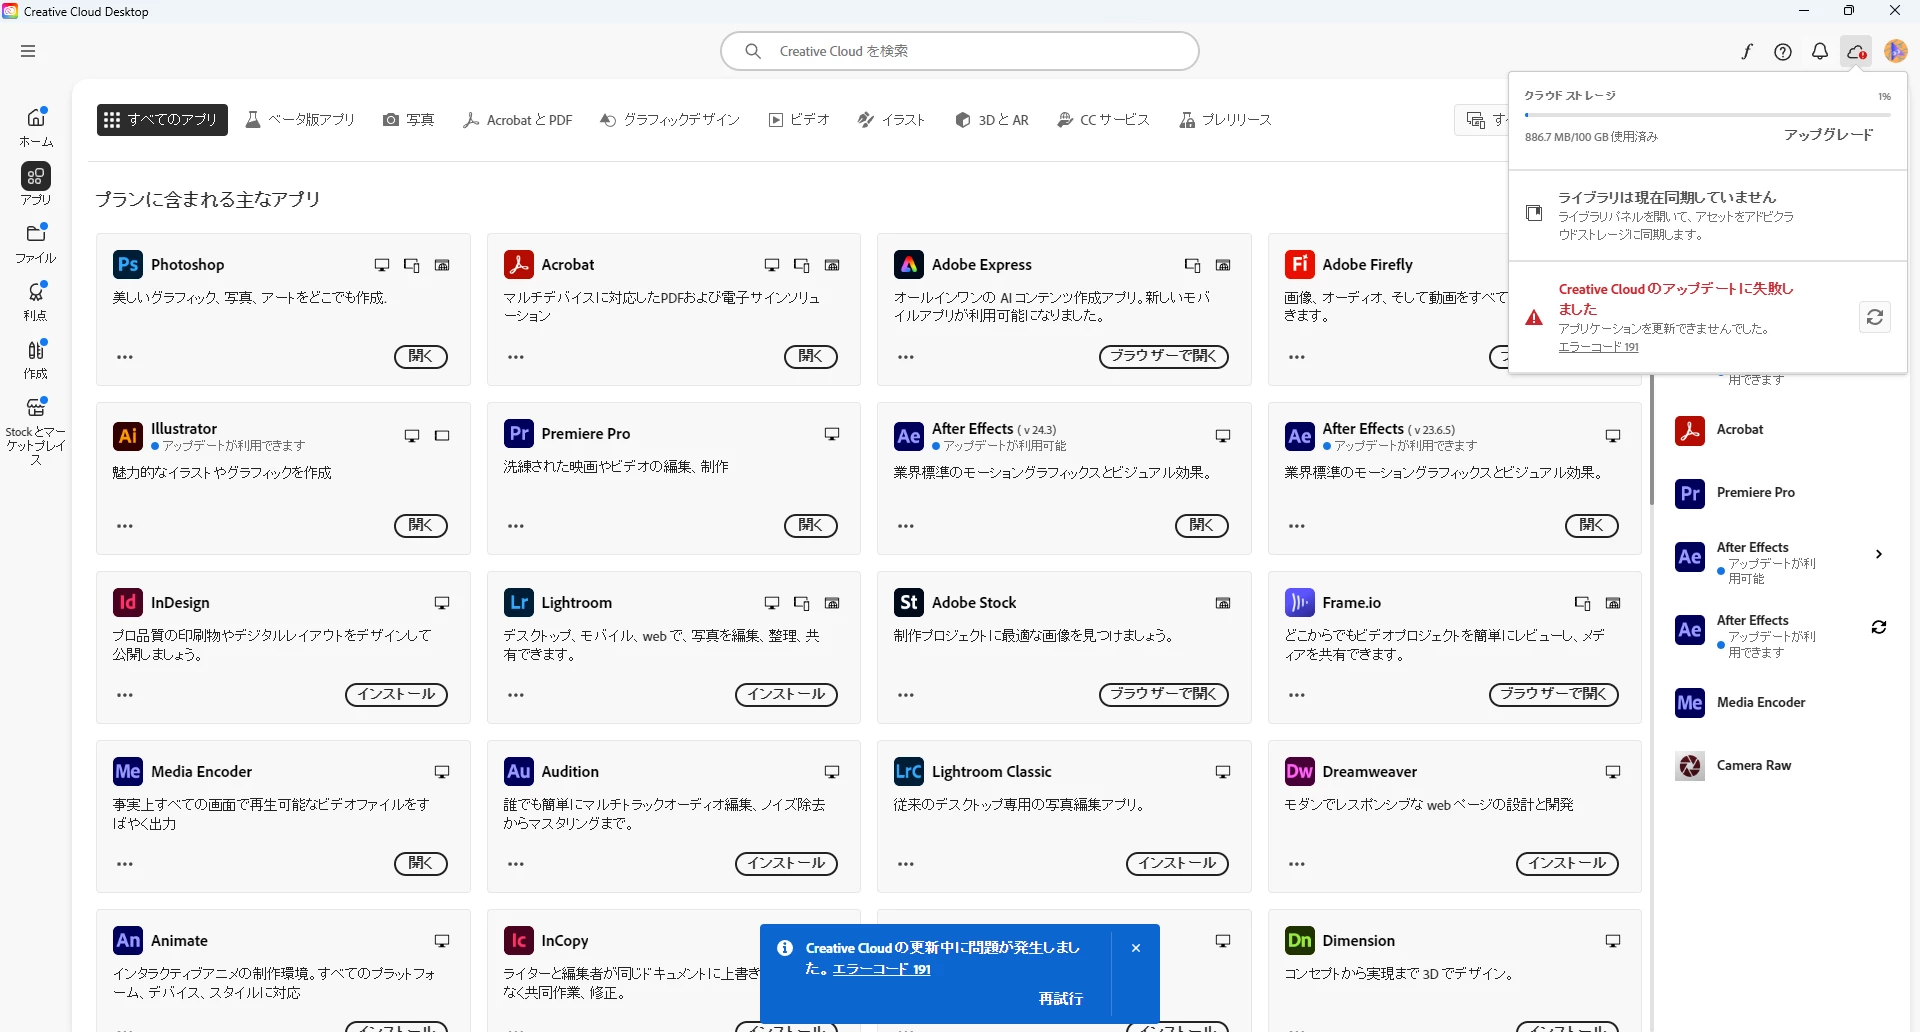Open more options for Illustrator

coord(125,526)
